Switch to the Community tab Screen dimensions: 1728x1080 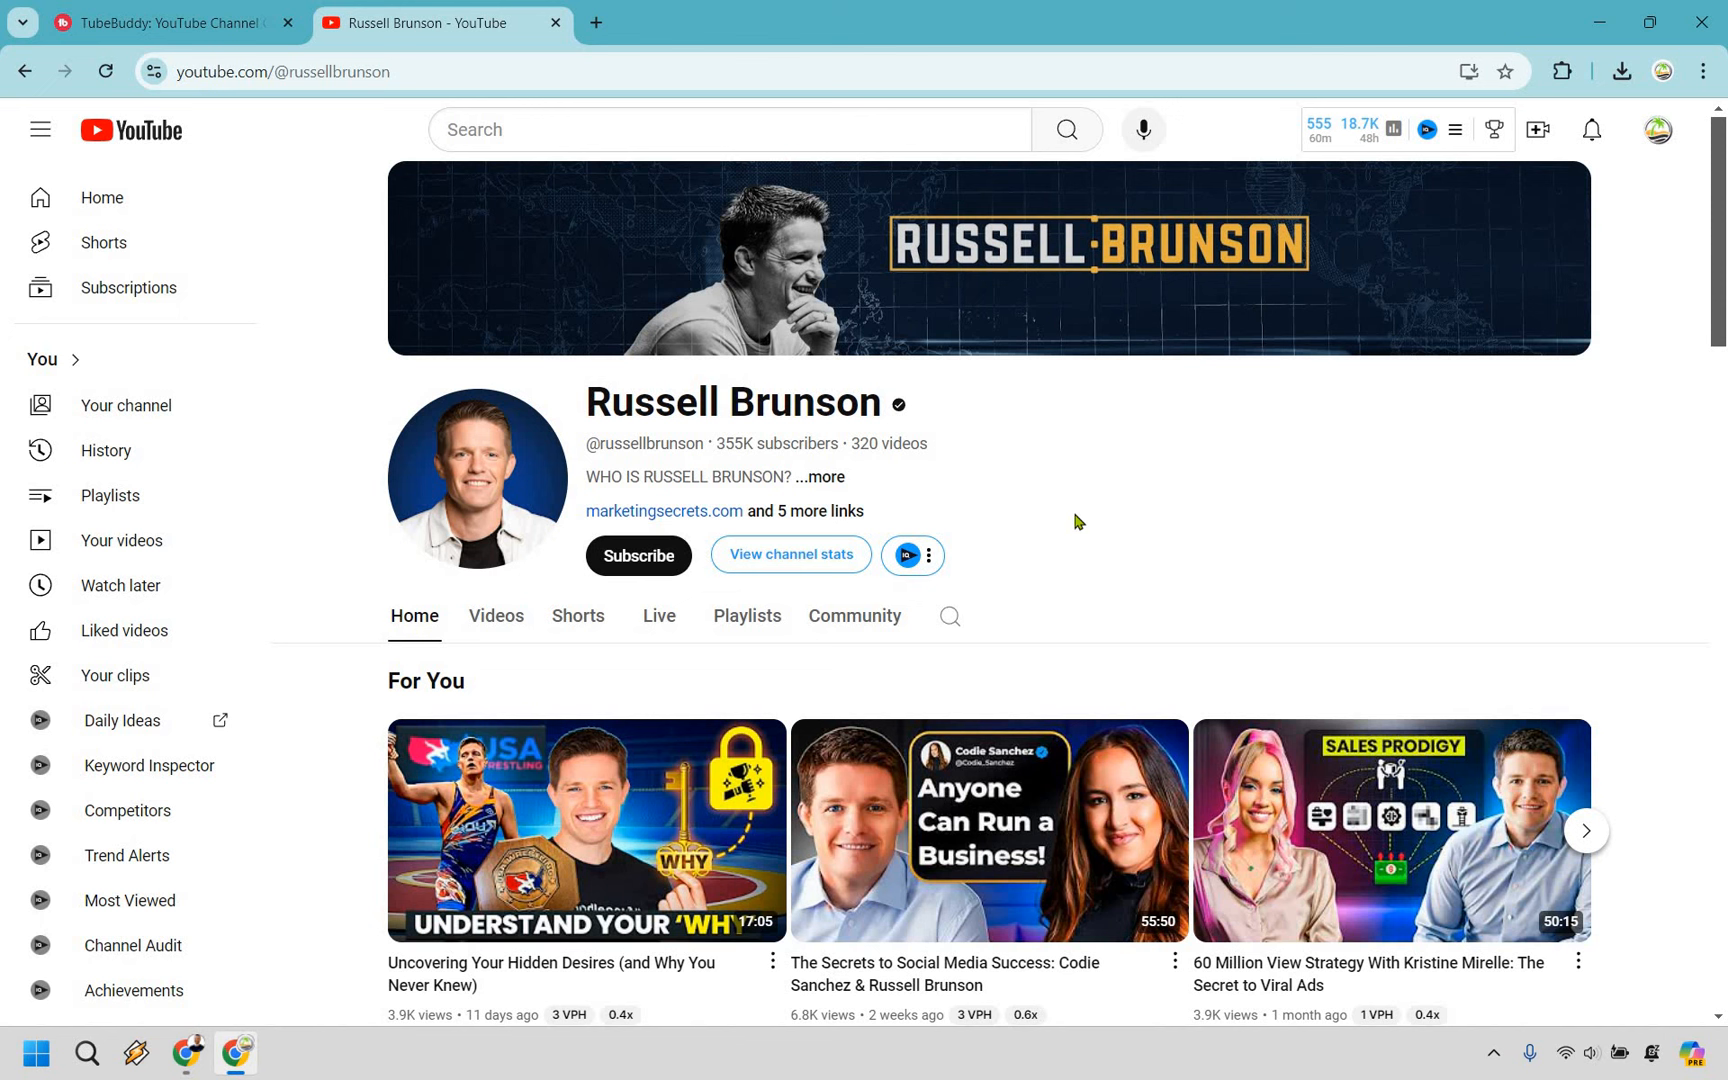click(x=855, y=617)
